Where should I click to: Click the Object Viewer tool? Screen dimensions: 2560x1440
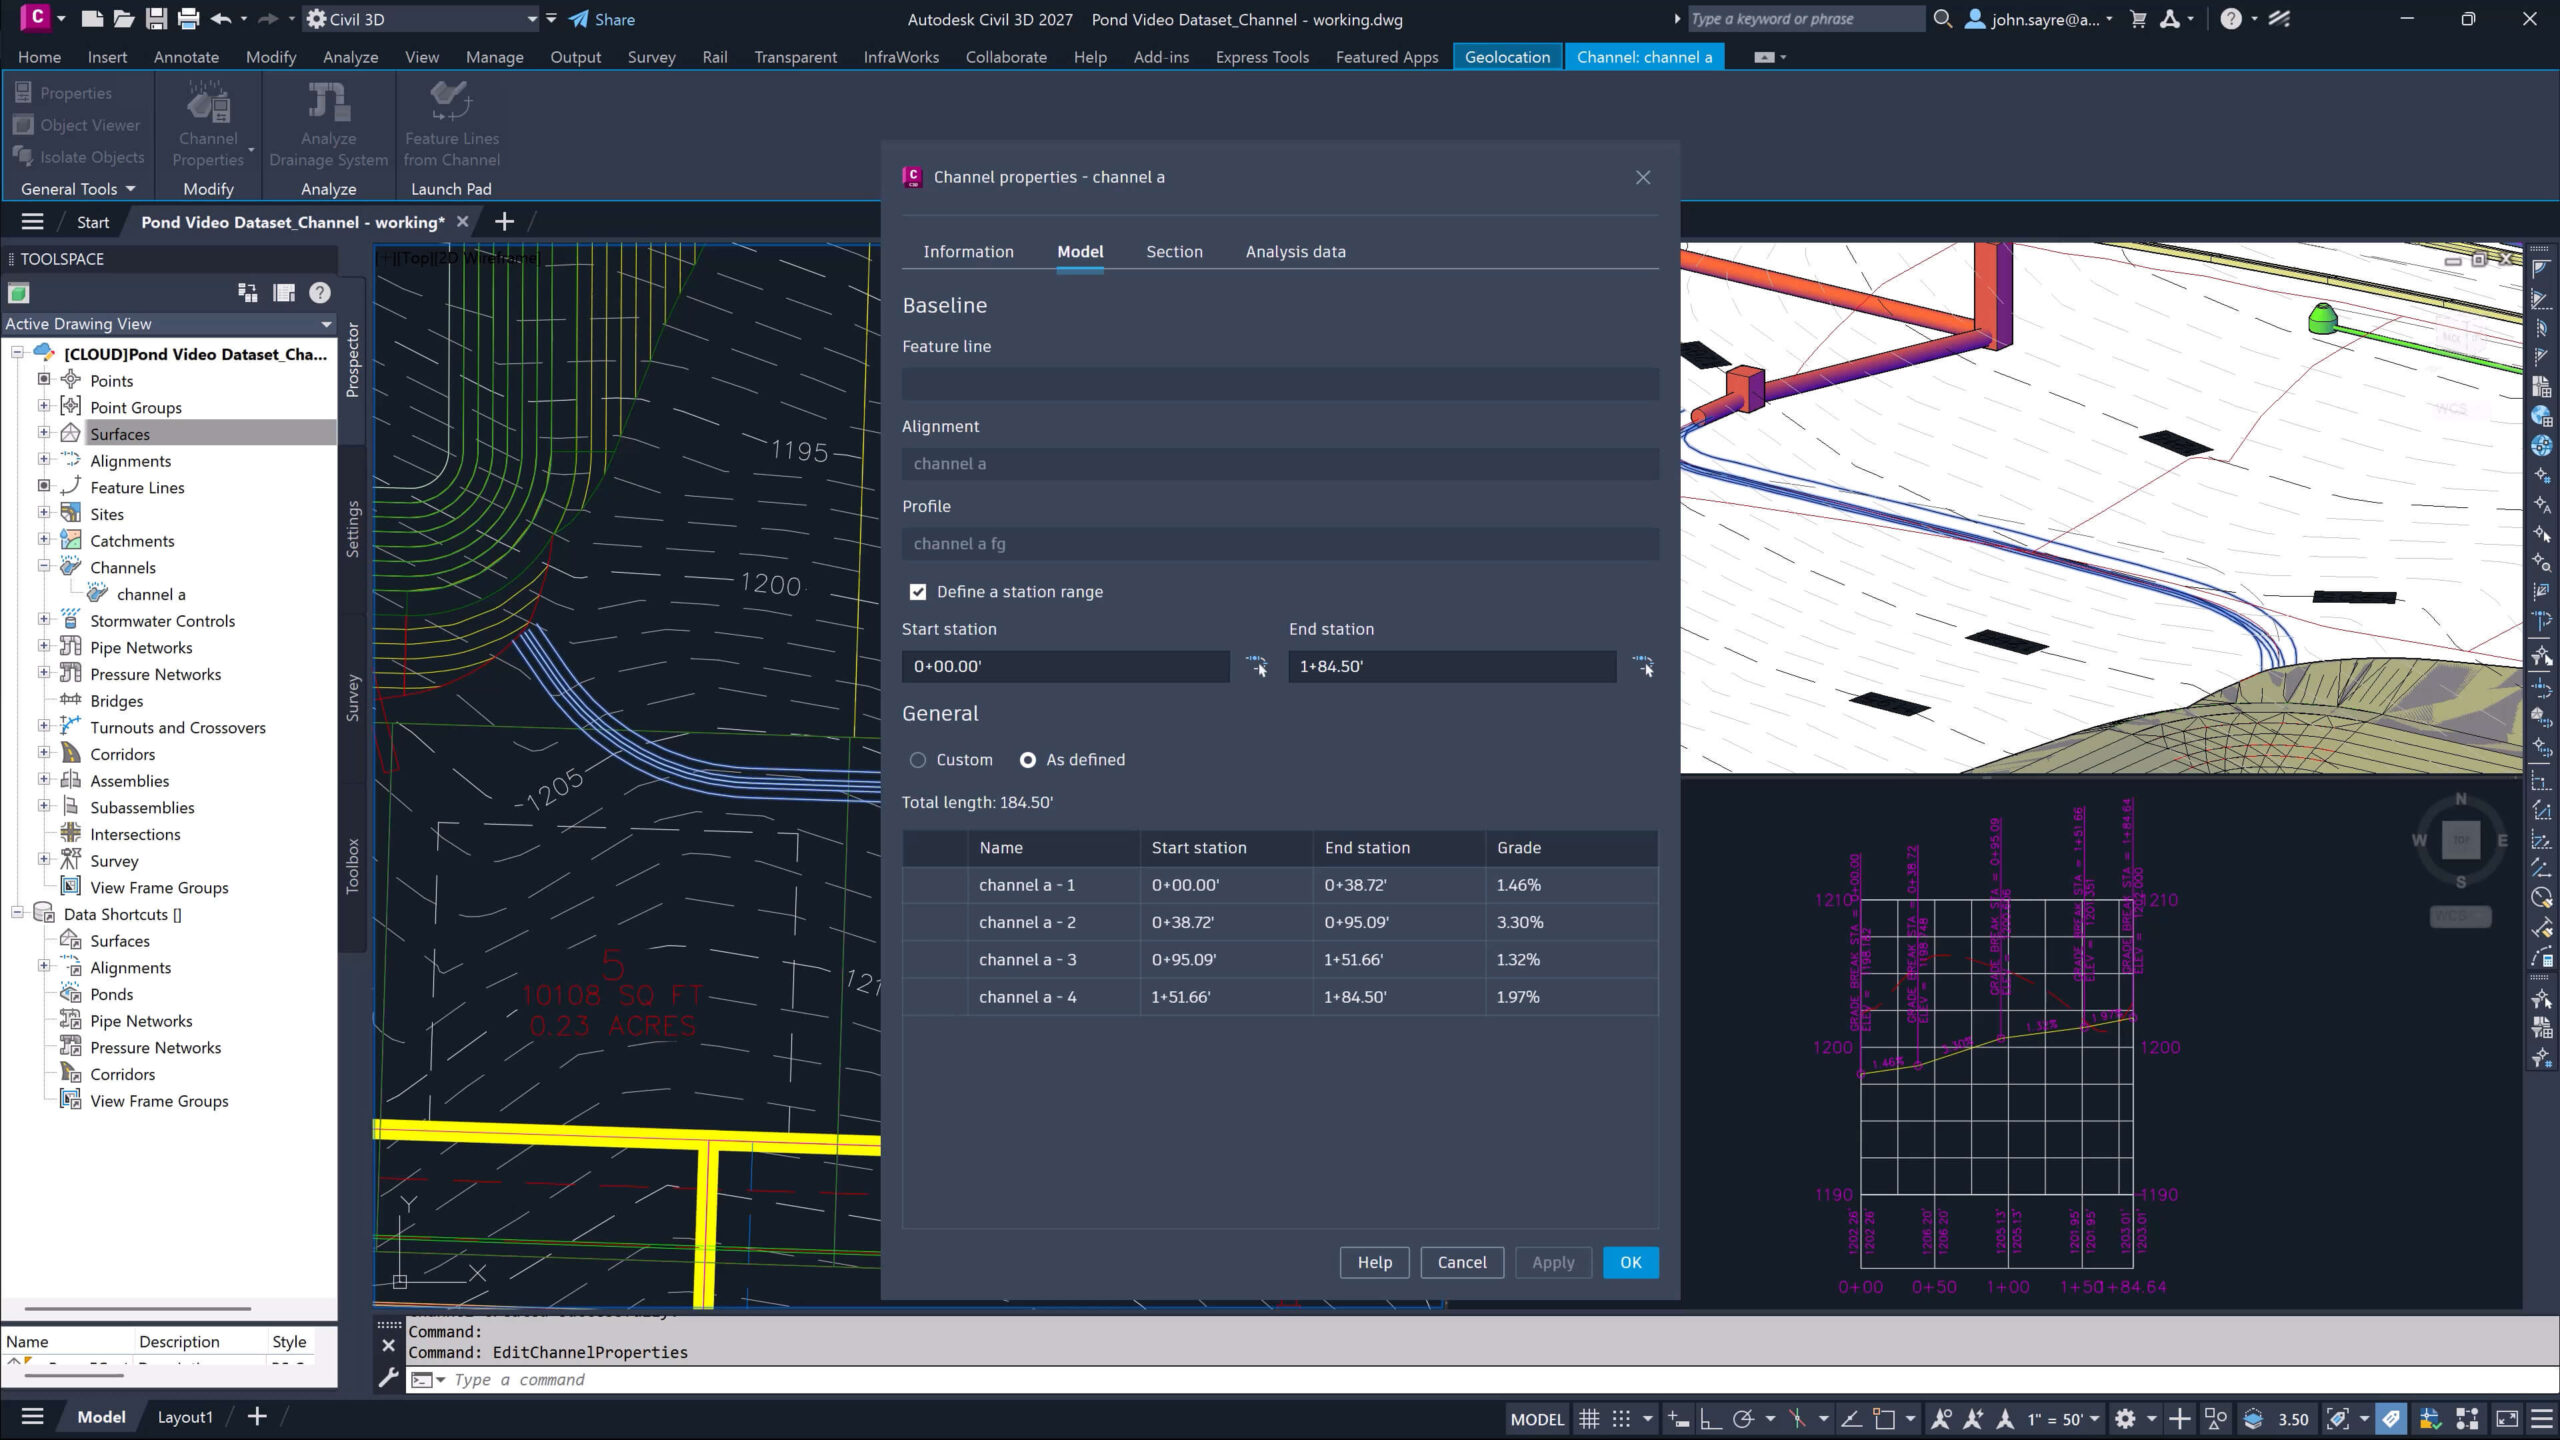point(77,125)
